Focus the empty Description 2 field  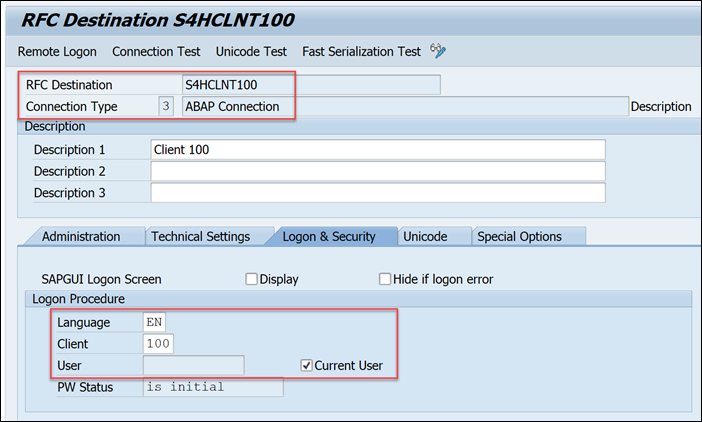[378, 171]
